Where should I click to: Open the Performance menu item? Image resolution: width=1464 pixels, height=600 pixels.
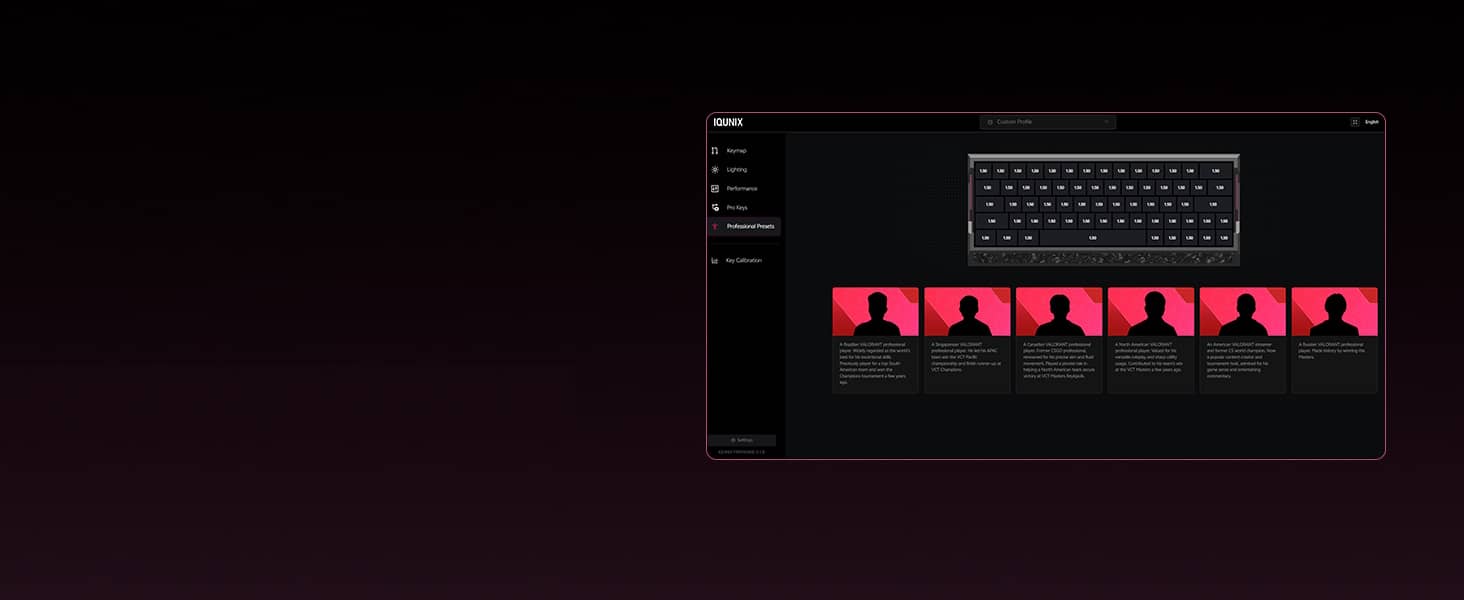coord(742,189)
